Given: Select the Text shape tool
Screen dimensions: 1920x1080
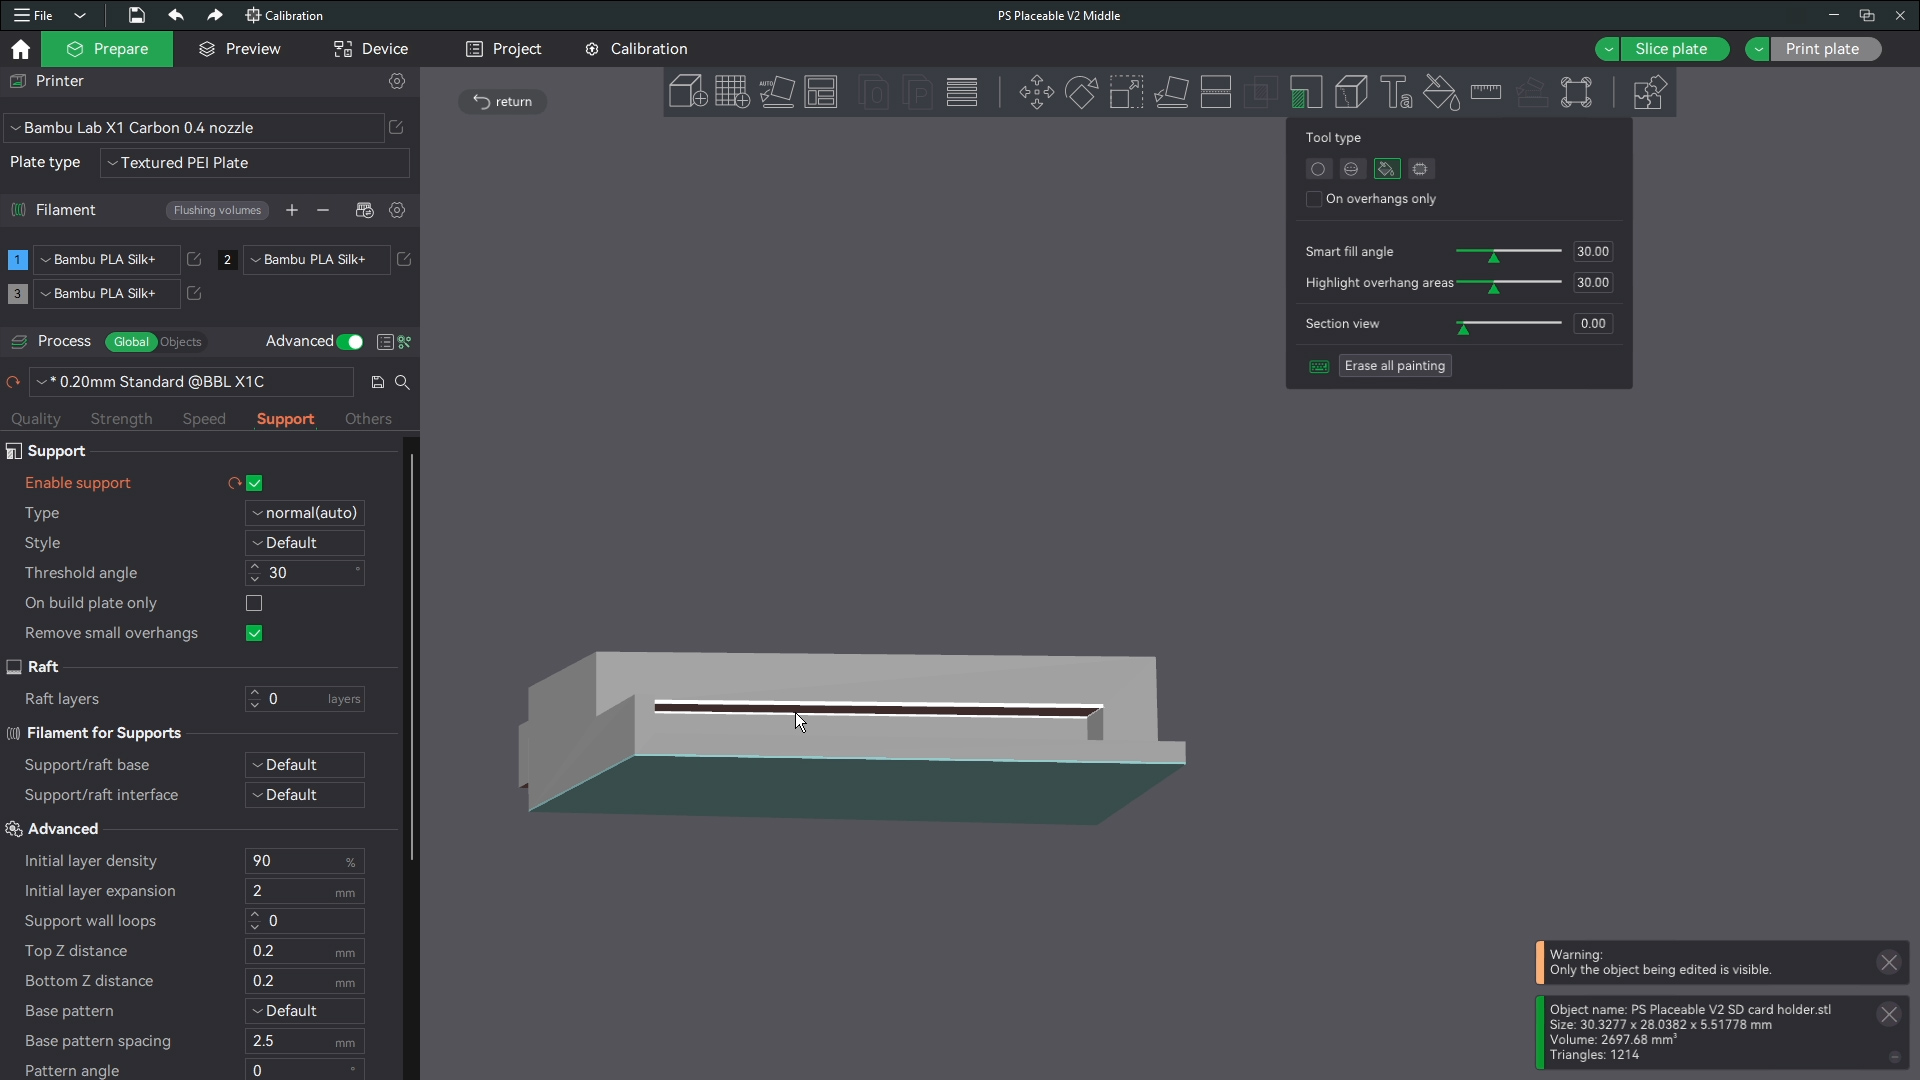Looking at the screenshot, I should coord(1396,92).
